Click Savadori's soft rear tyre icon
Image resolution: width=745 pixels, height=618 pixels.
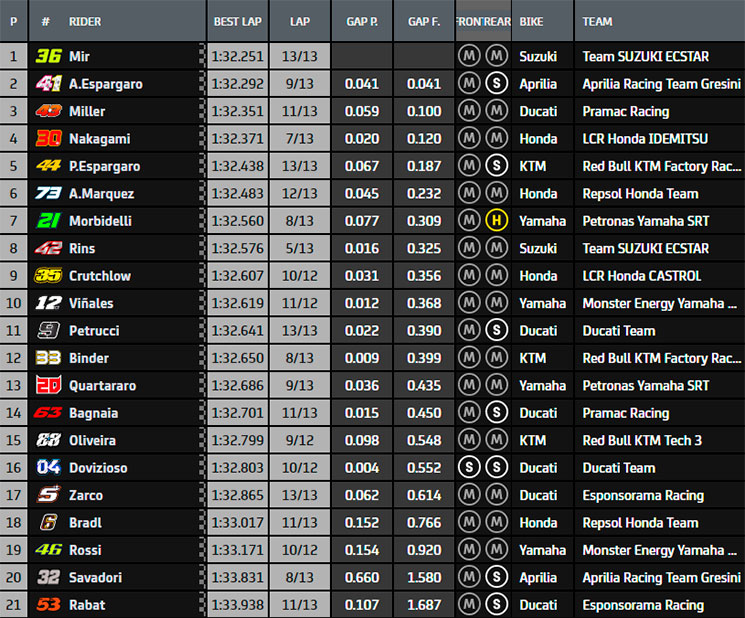497,577
